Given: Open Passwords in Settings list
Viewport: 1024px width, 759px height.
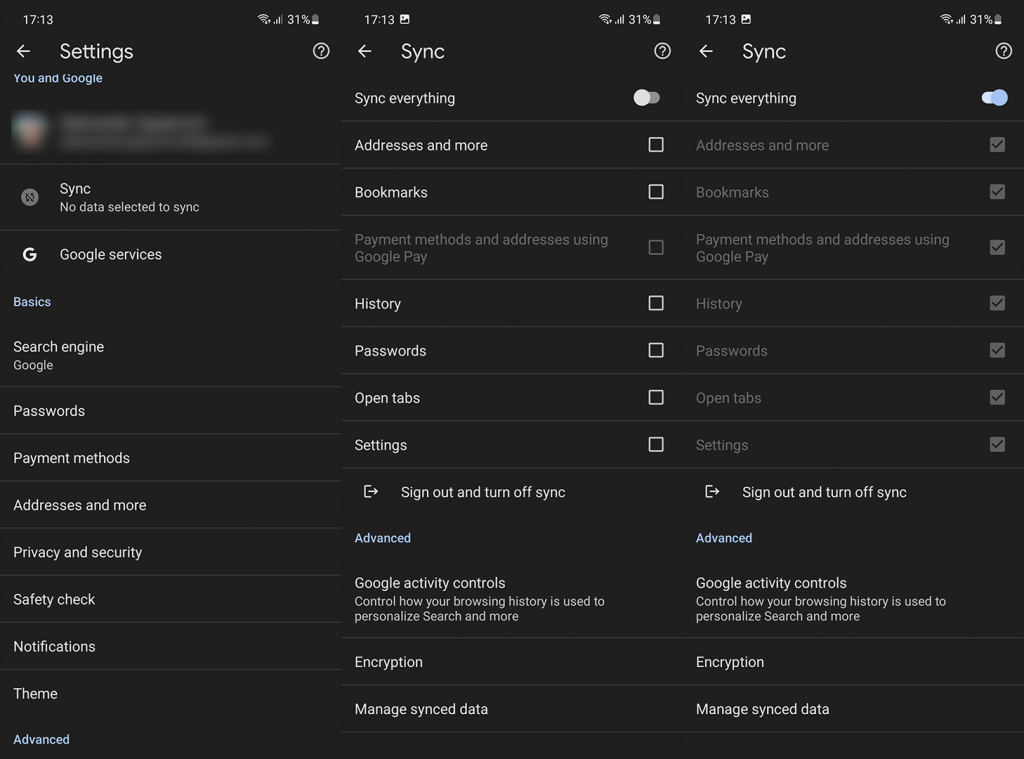Looking at the screenshot, I should coord(170,411).
